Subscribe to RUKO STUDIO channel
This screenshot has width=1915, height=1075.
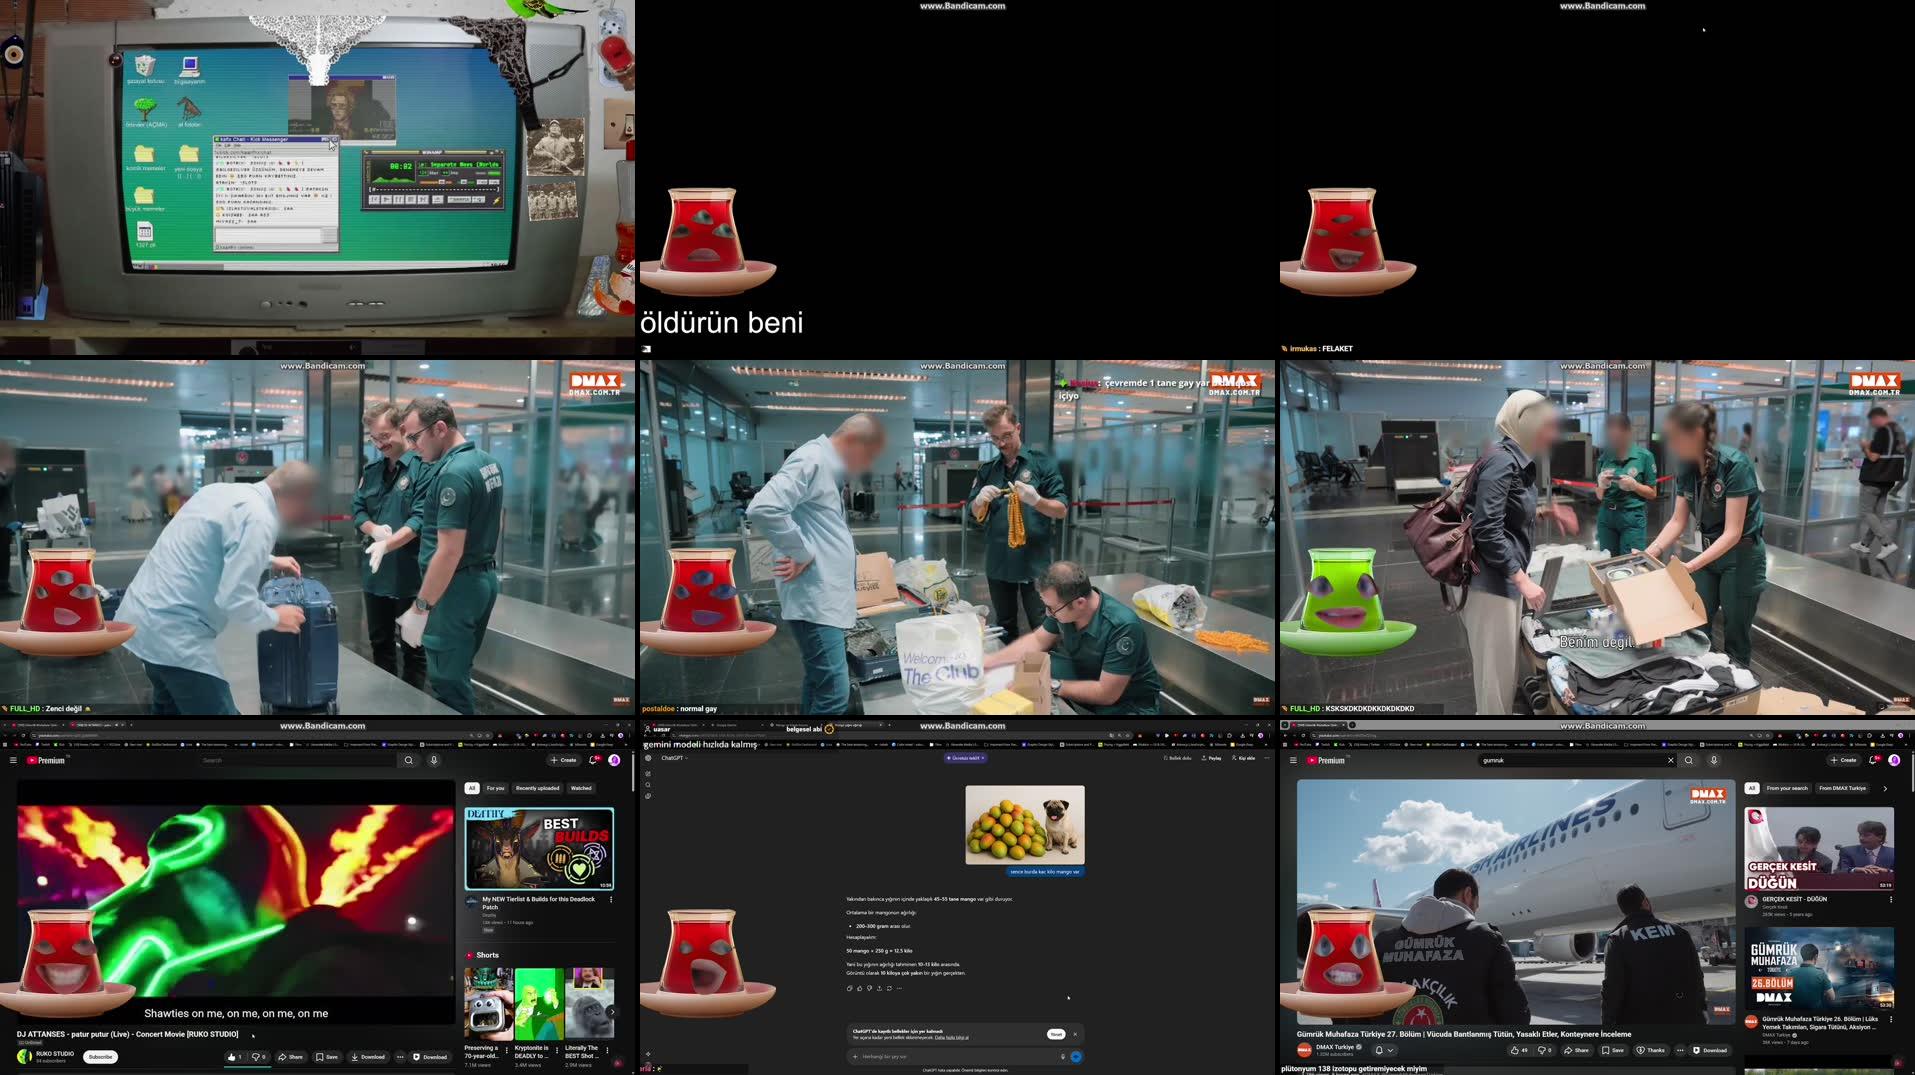point(99,1056)
